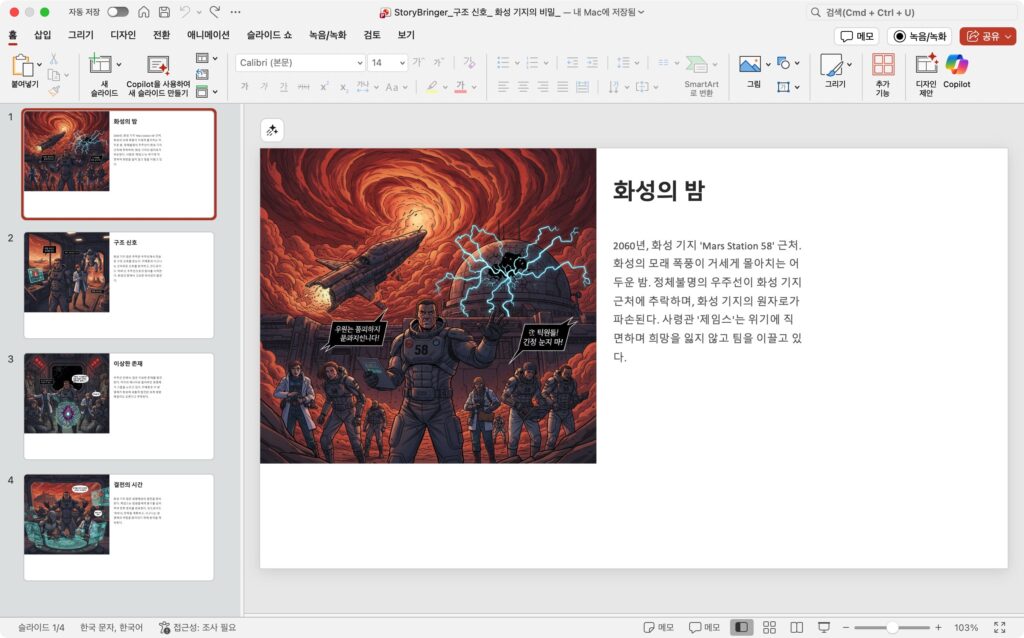This screenshot has height=638, width=1024.
Task: Expand the 공유 (Share) dropdown
Action: (1008, 36)
